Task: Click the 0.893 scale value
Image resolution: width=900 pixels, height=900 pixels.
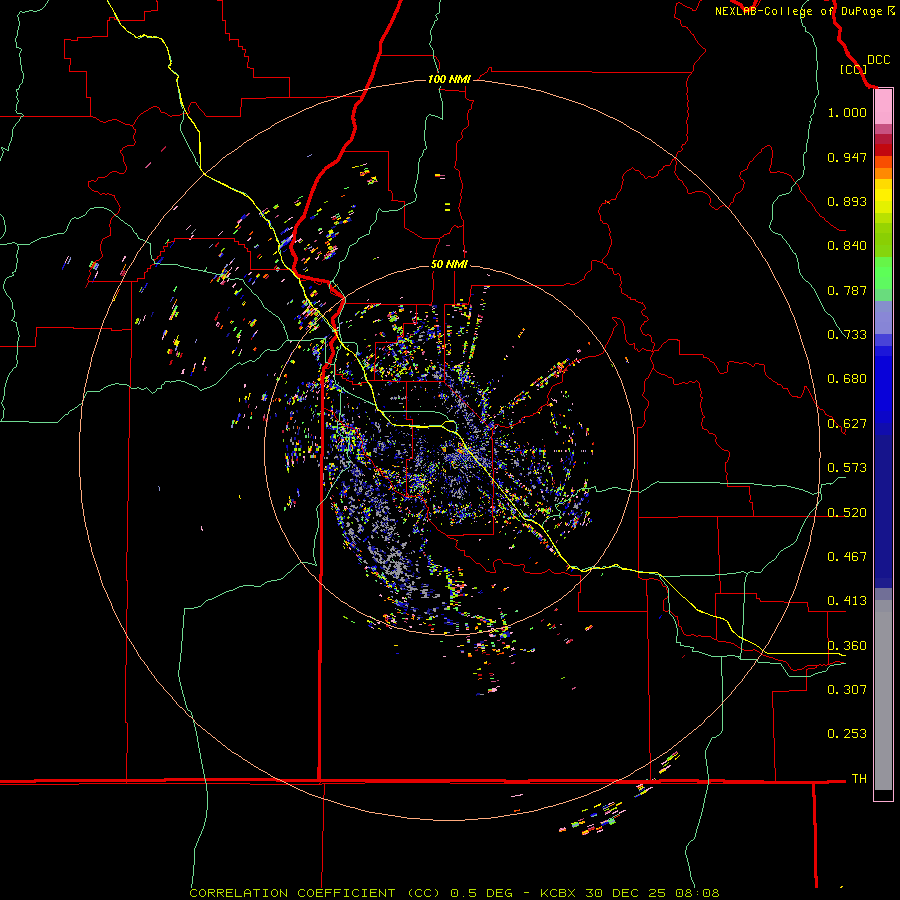Action: 847,201
